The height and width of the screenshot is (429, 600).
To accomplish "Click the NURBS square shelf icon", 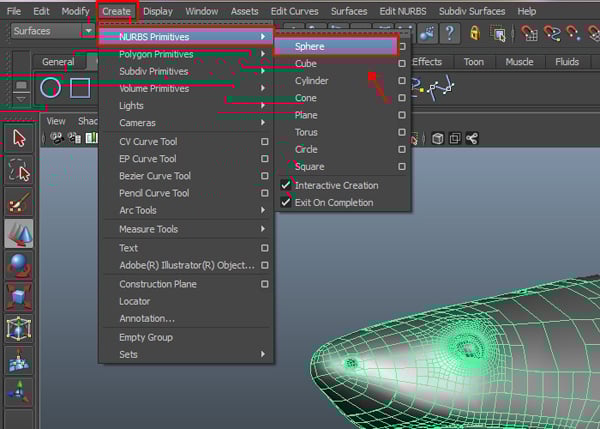I will (80, 89).
